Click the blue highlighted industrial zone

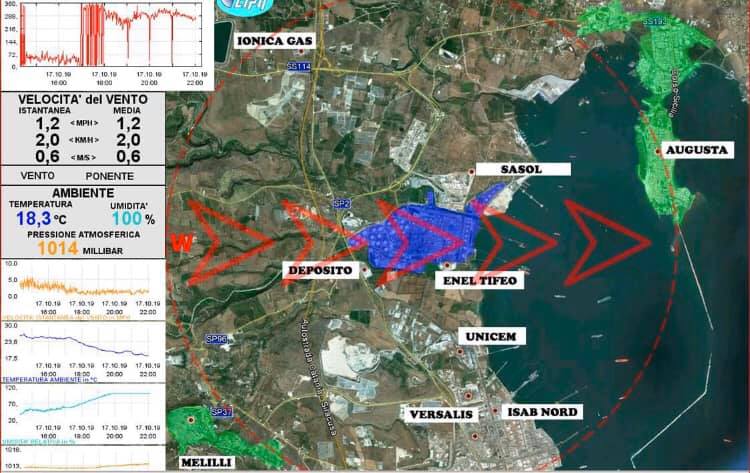(x=420, y=235)
